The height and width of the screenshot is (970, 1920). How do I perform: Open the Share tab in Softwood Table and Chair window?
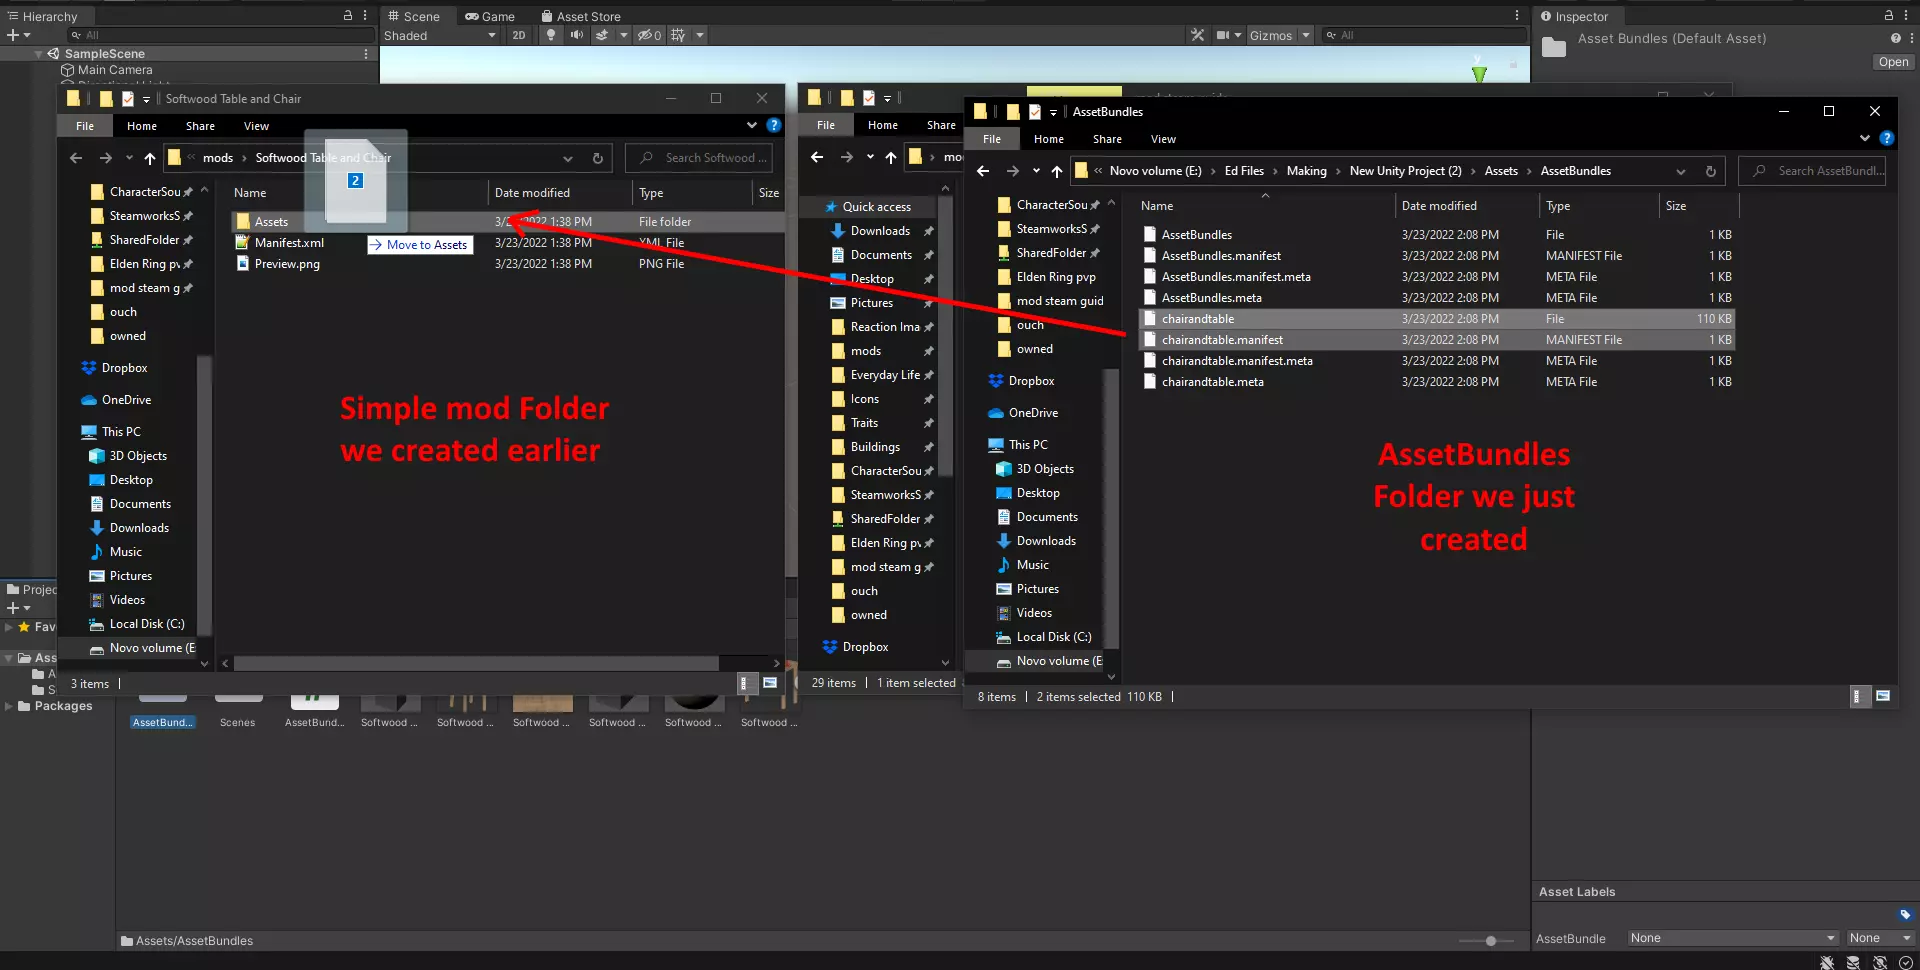coord(200,126)
